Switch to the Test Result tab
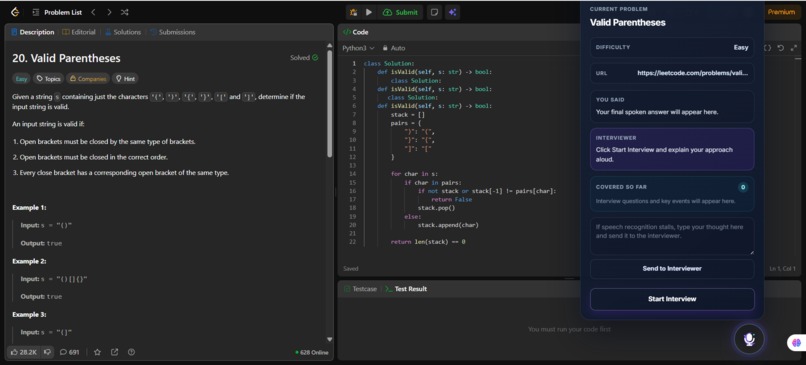This screenshot has width=806, height=365. (x=406, y=289)
